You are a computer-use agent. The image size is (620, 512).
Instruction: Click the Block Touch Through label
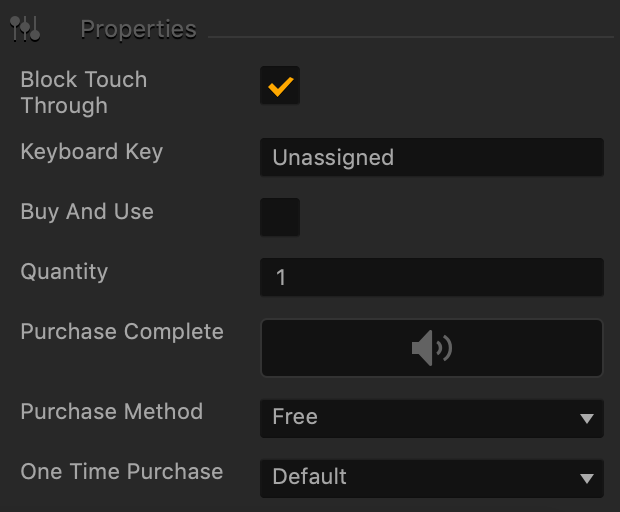84,93
